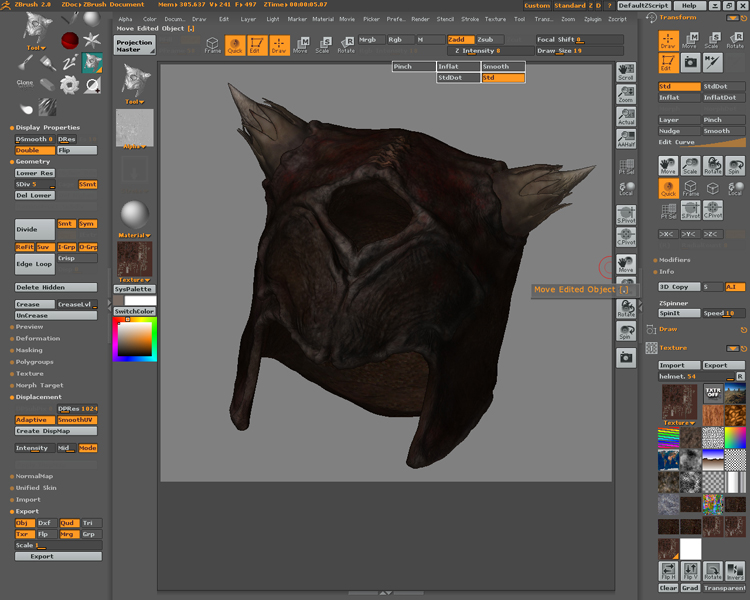Click the Txtr Off texture icon
Viewport: 750px width, 600px height.
(713, 392)
